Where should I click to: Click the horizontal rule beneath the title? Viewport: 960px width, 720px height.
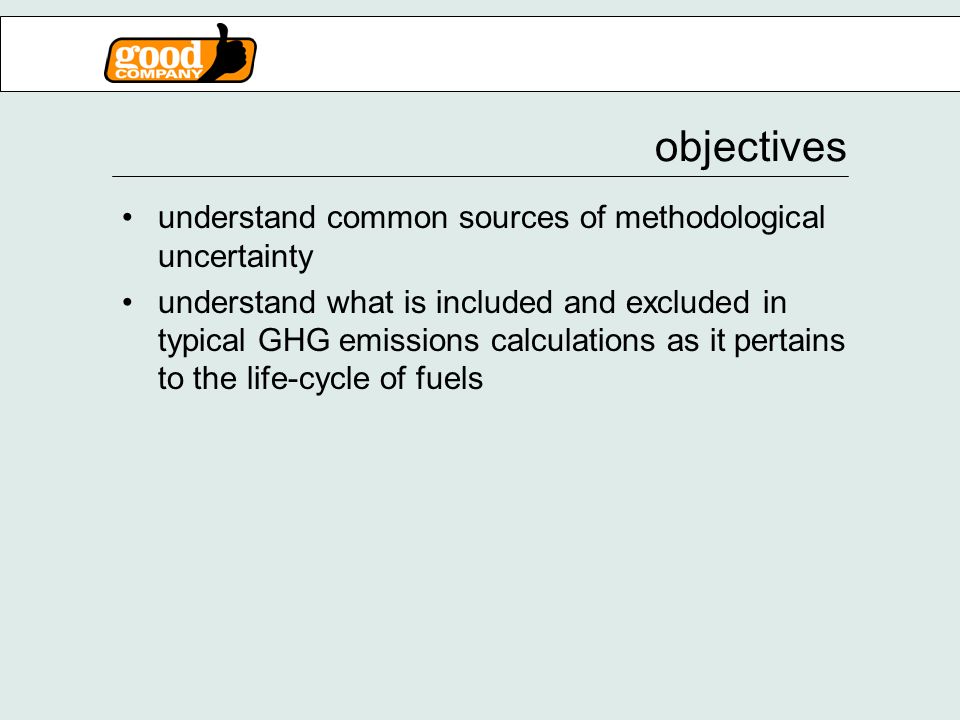click(480, 176)
